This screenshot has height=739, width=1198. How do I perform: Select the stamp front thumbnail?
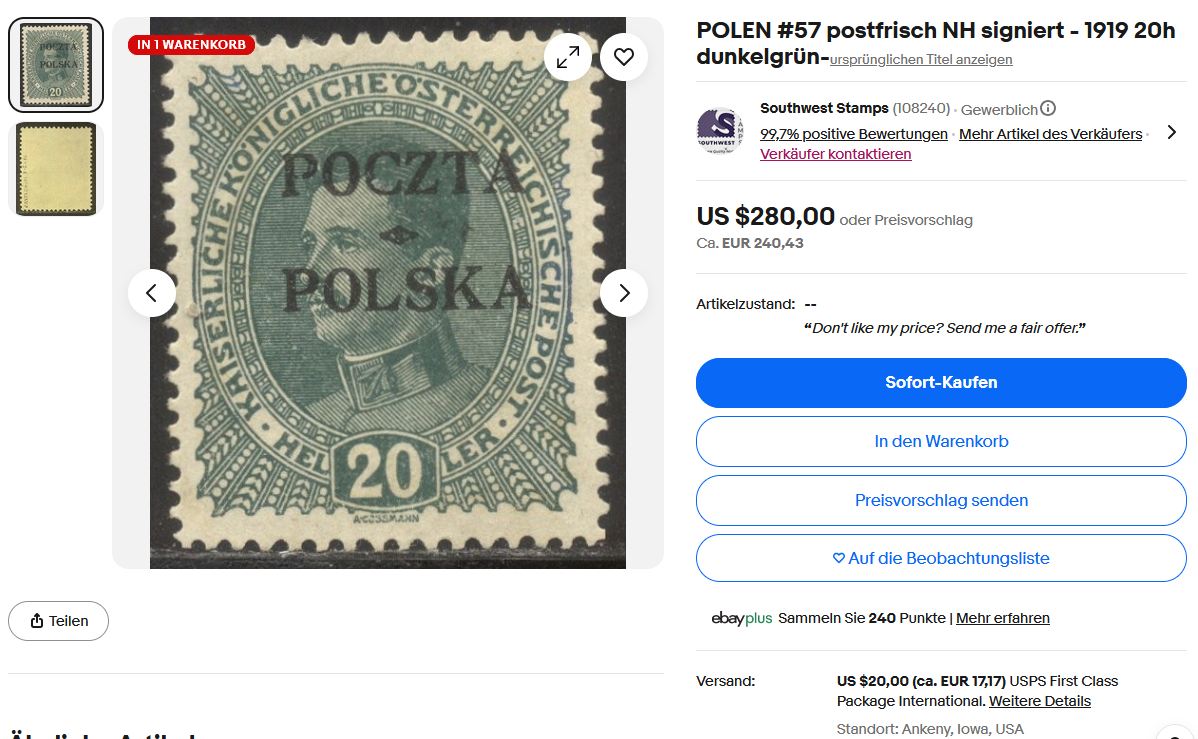point(56,64)
